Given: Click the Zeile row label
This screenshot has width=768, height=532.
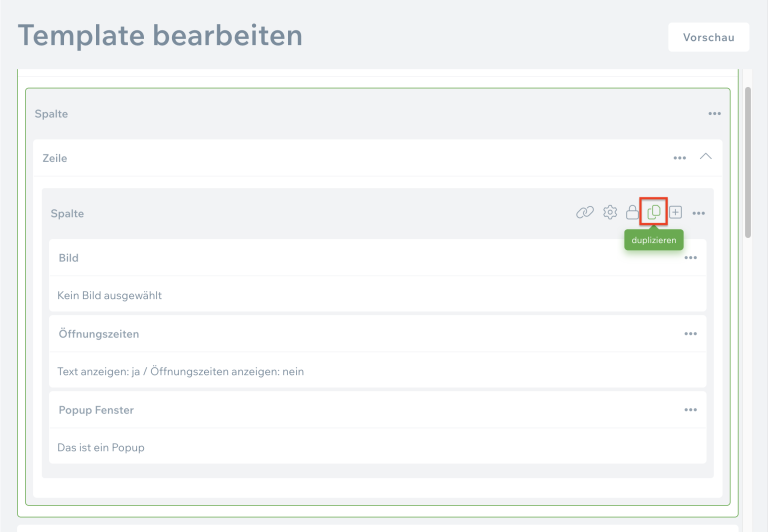Looking at the screenshot, I should (x=55, y=158).
